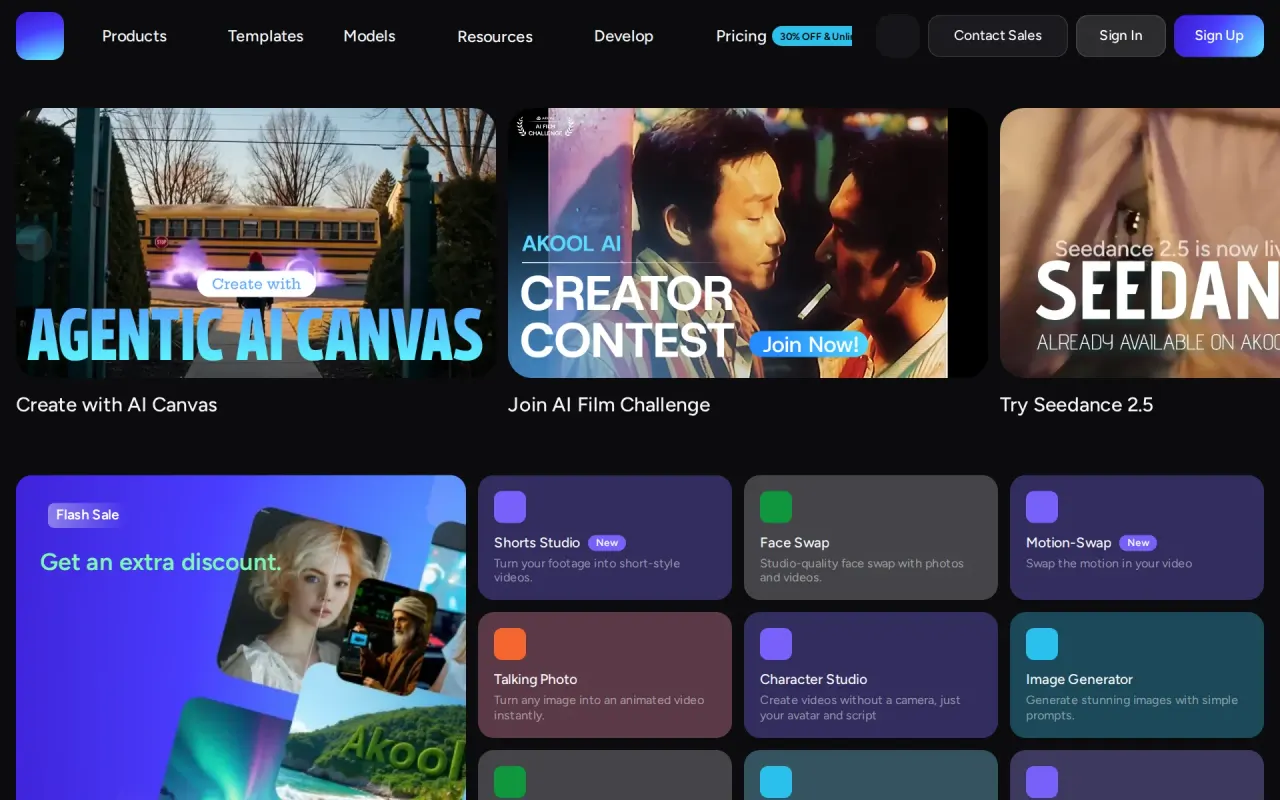Expand the Products dropdown menu

134,36
